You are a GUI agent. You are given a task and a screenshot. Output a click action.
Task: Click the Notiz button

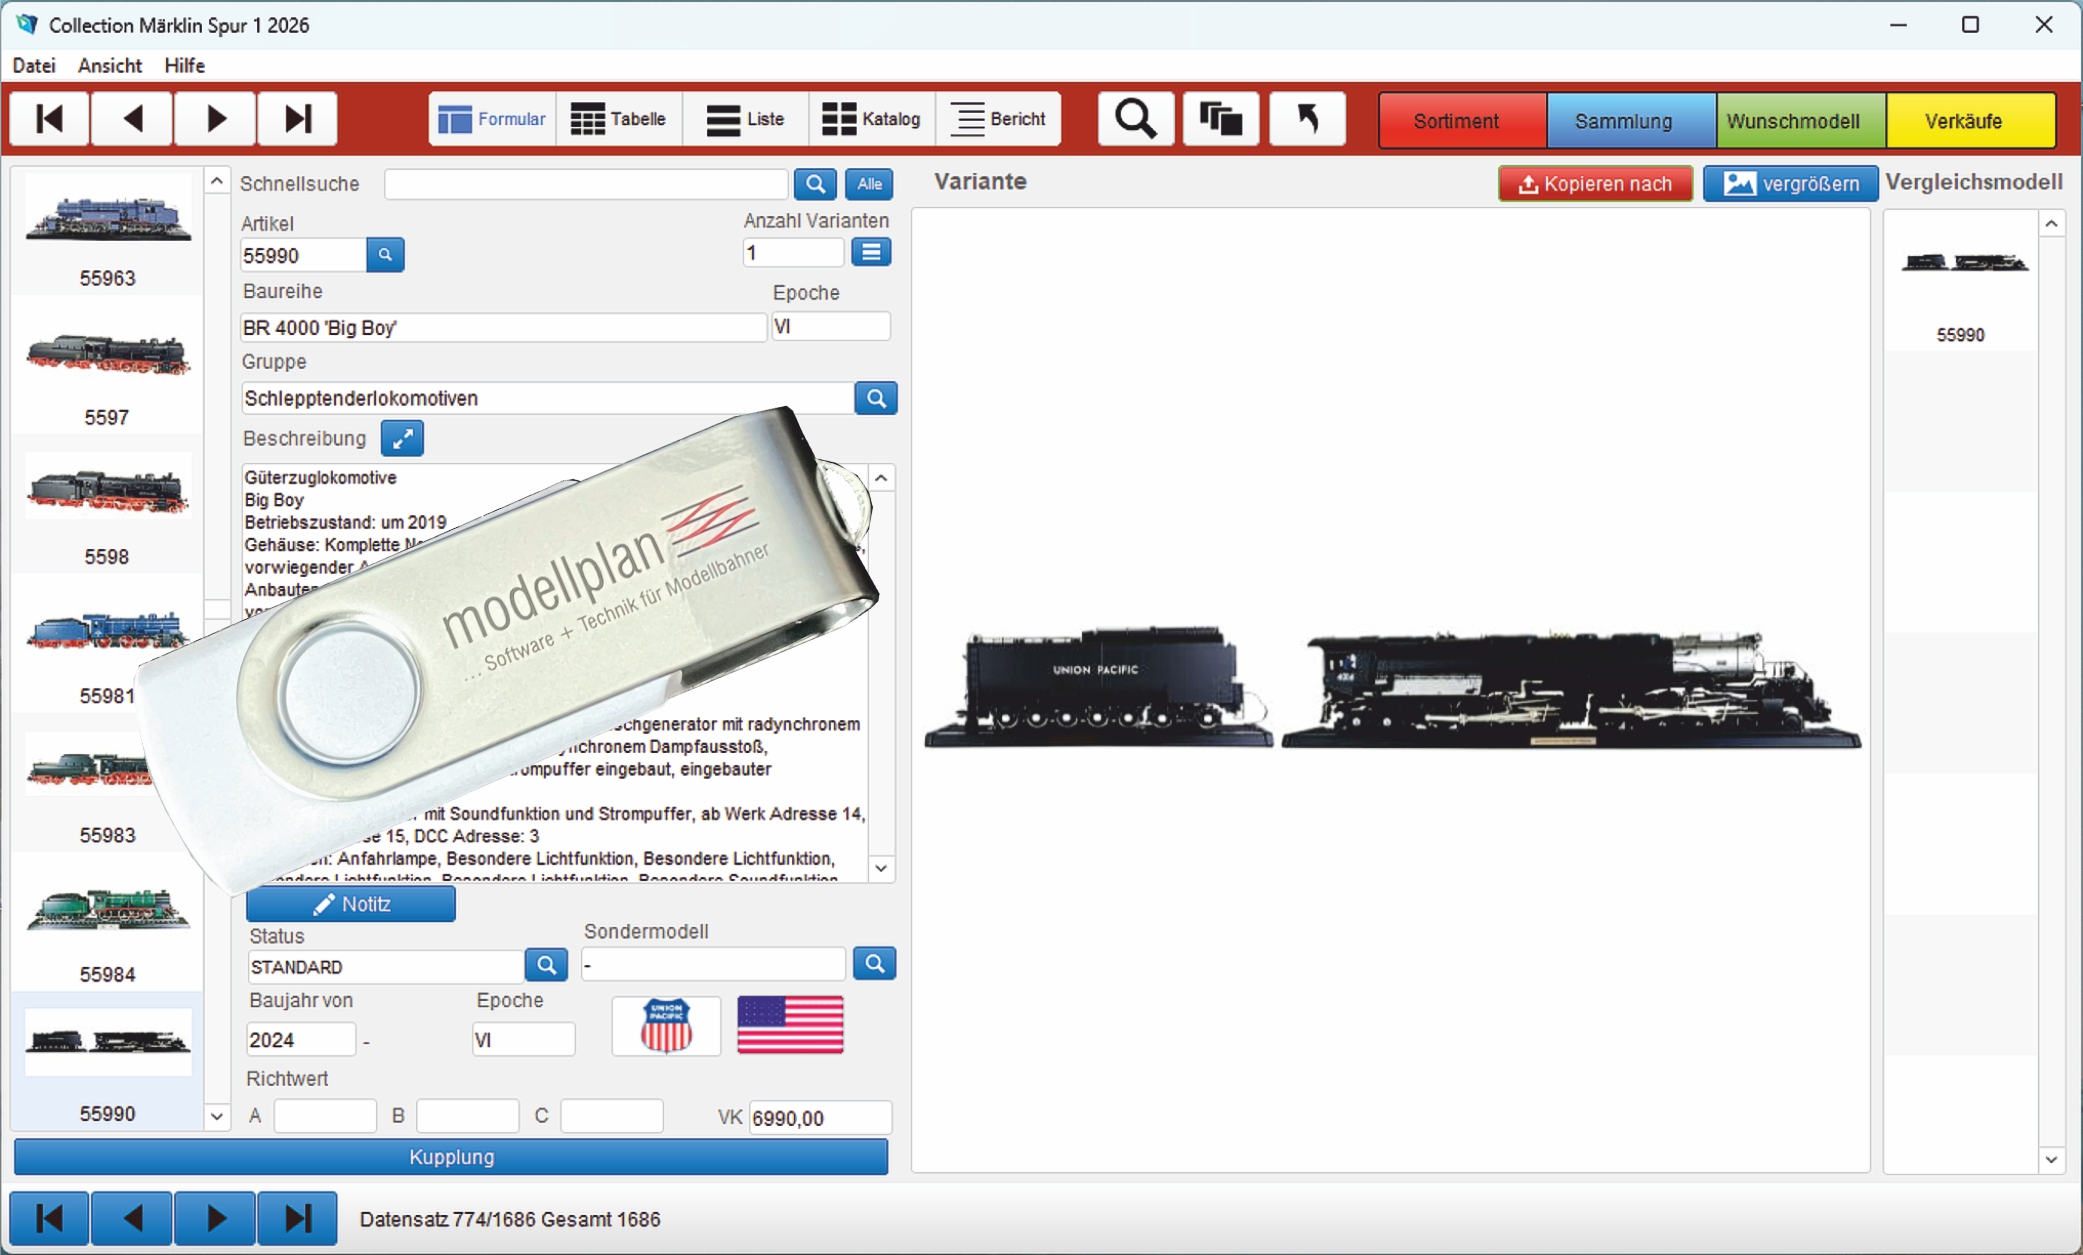pos(351,904)
